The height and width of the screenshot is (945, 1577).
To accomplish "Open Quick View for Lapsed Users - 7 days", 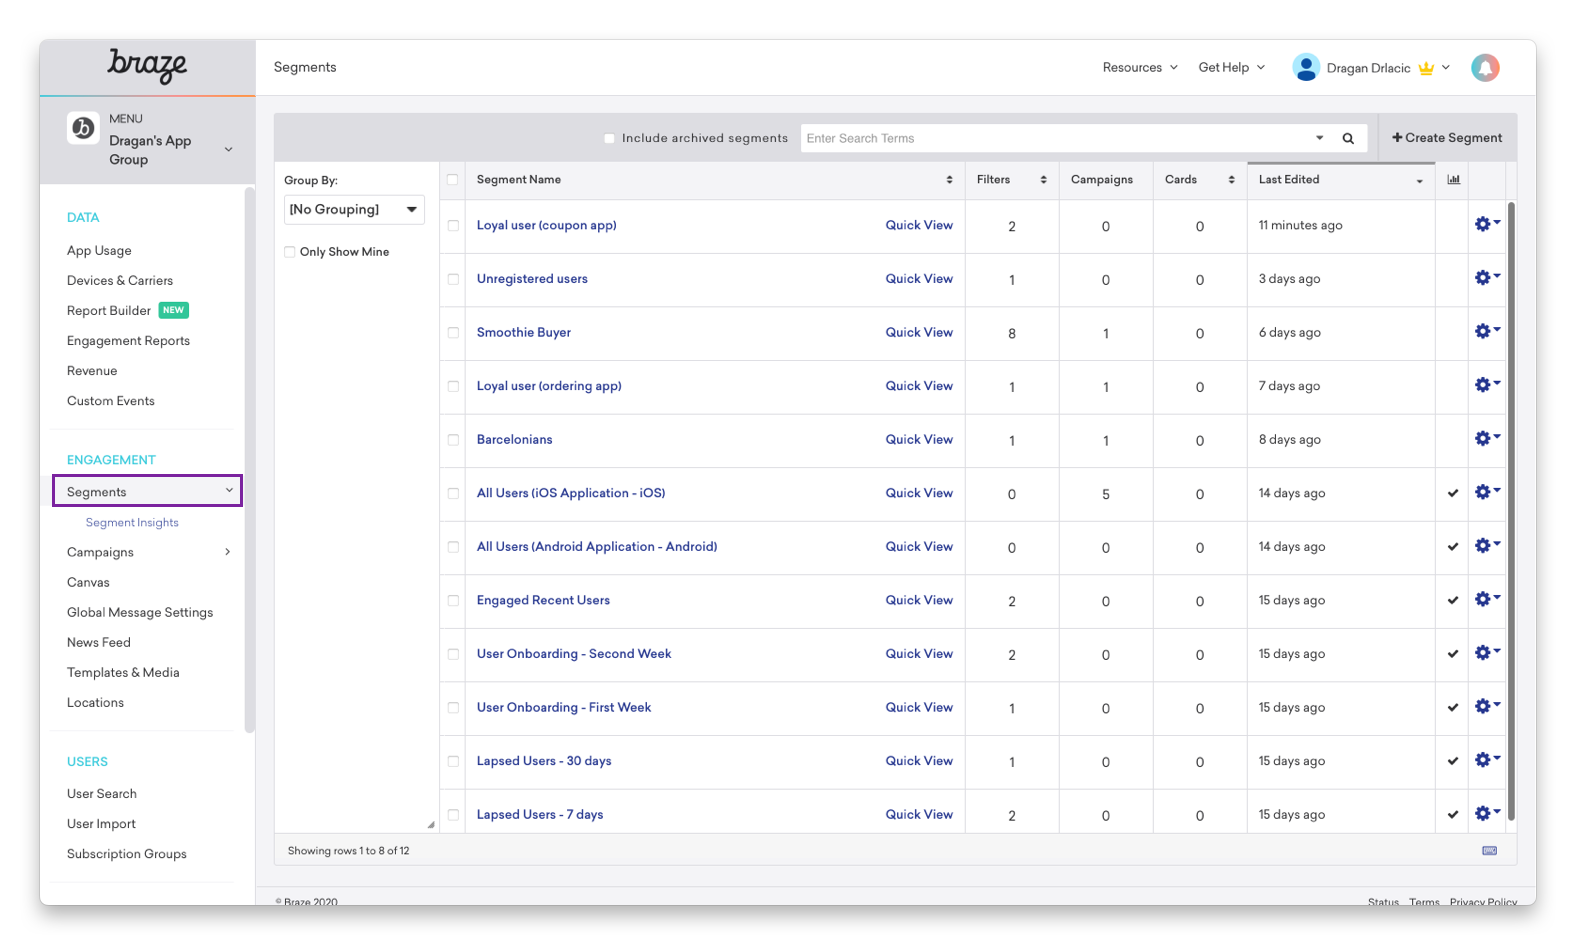I will (919, 814).
